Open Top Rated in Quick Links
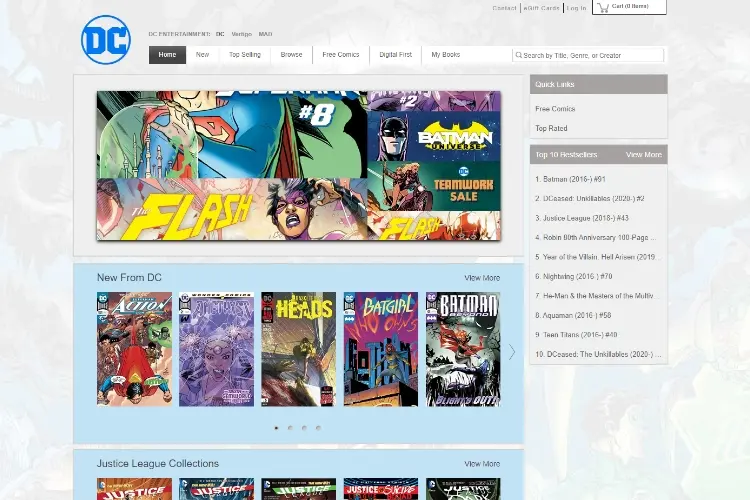Screen dimensions: 750x500 pyautogui.click(x=551, y=128)
